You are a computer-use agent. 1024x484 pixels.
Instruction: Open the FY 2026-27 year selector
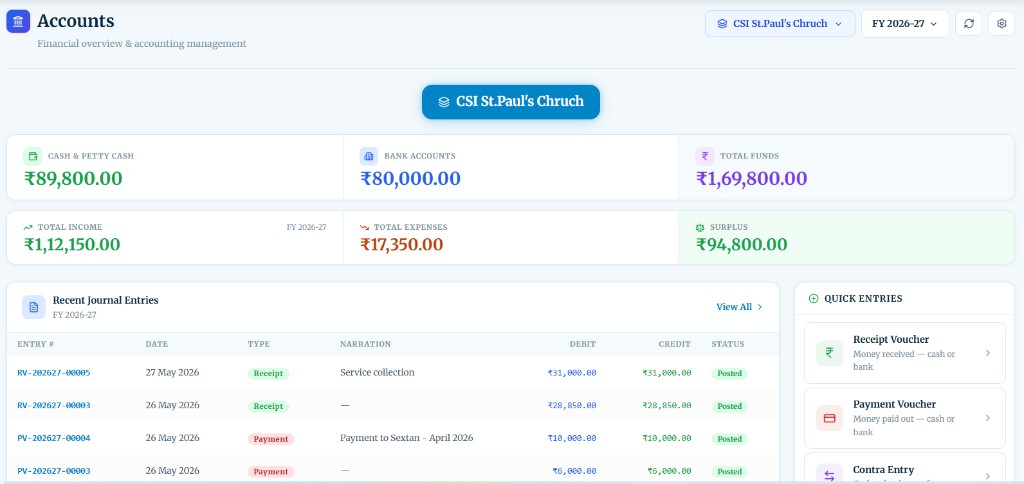904,24
